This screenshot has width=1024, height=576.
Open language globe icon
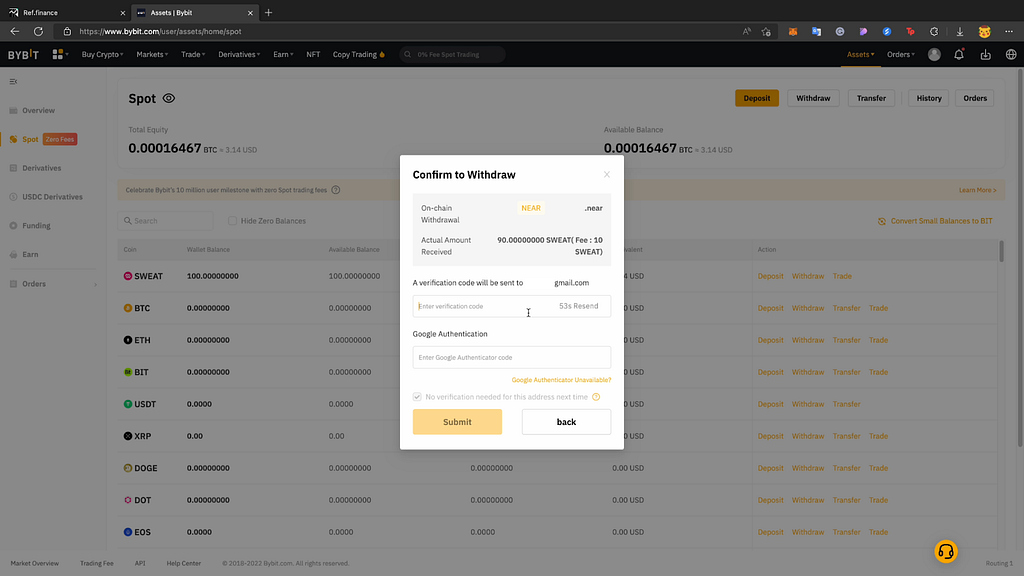1011,55
